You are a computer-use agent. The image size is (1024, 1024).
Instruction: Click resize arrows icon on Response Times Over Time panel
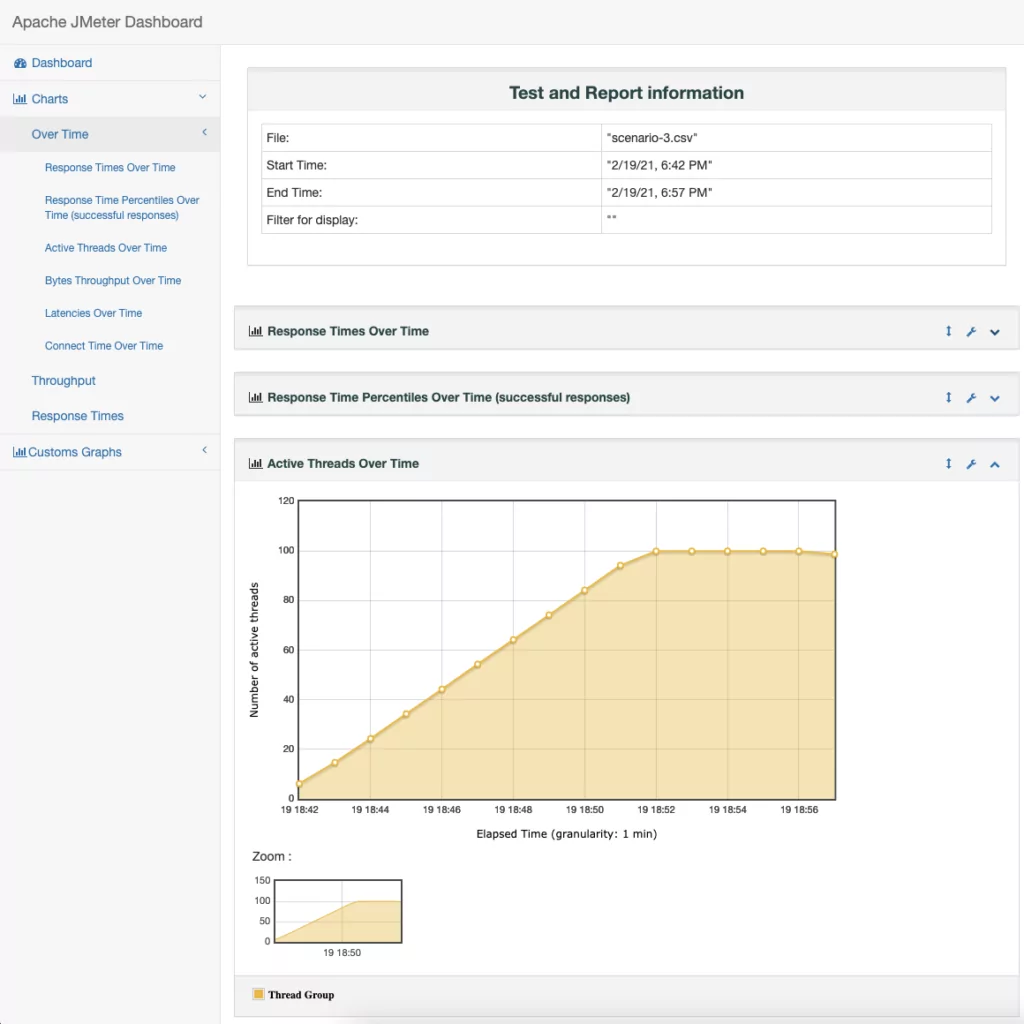pyautogui.click(x=948, y=331)
